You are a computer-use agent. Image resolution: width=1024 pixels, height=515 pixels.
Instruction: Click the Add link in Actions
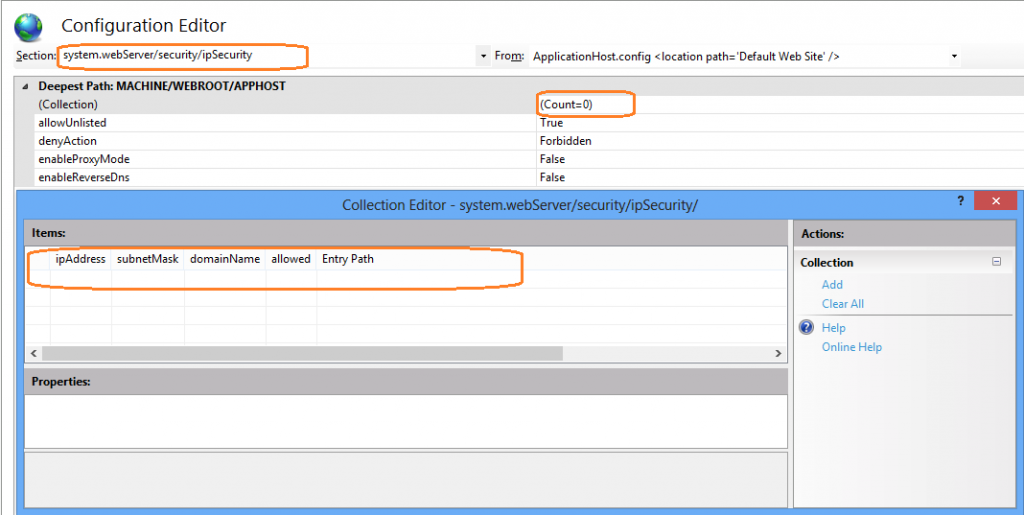(832, 285)
